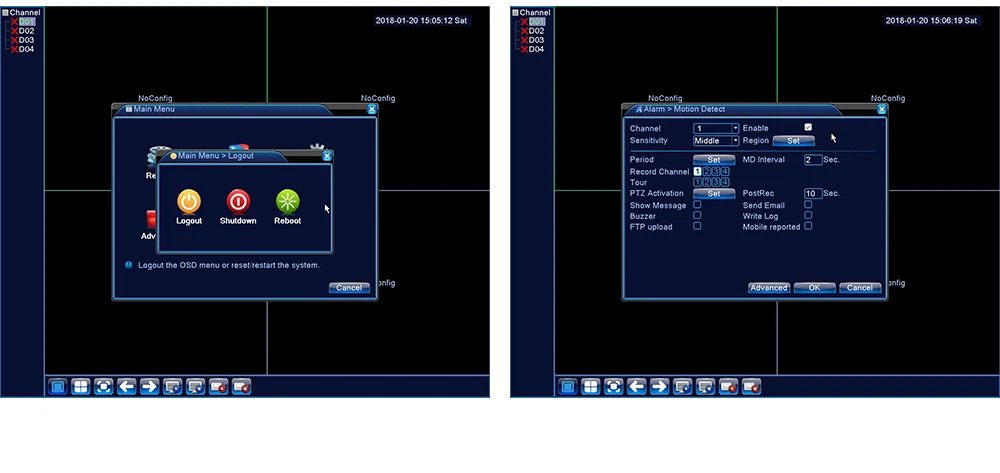Click red play record icon, Motion Detect screen toolbar
This screenshot has height=473, width=1000.
click(729, 386)
